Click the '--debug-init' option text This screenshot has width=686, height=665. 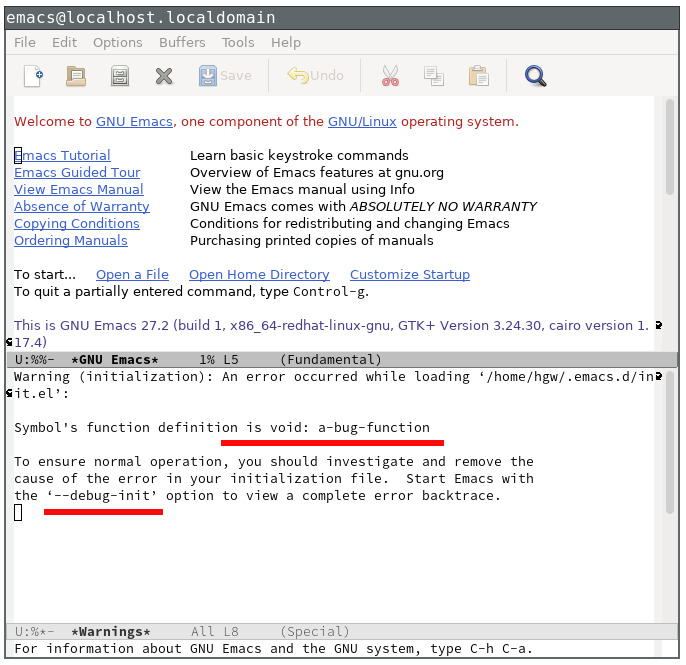(x=102, y=496)
